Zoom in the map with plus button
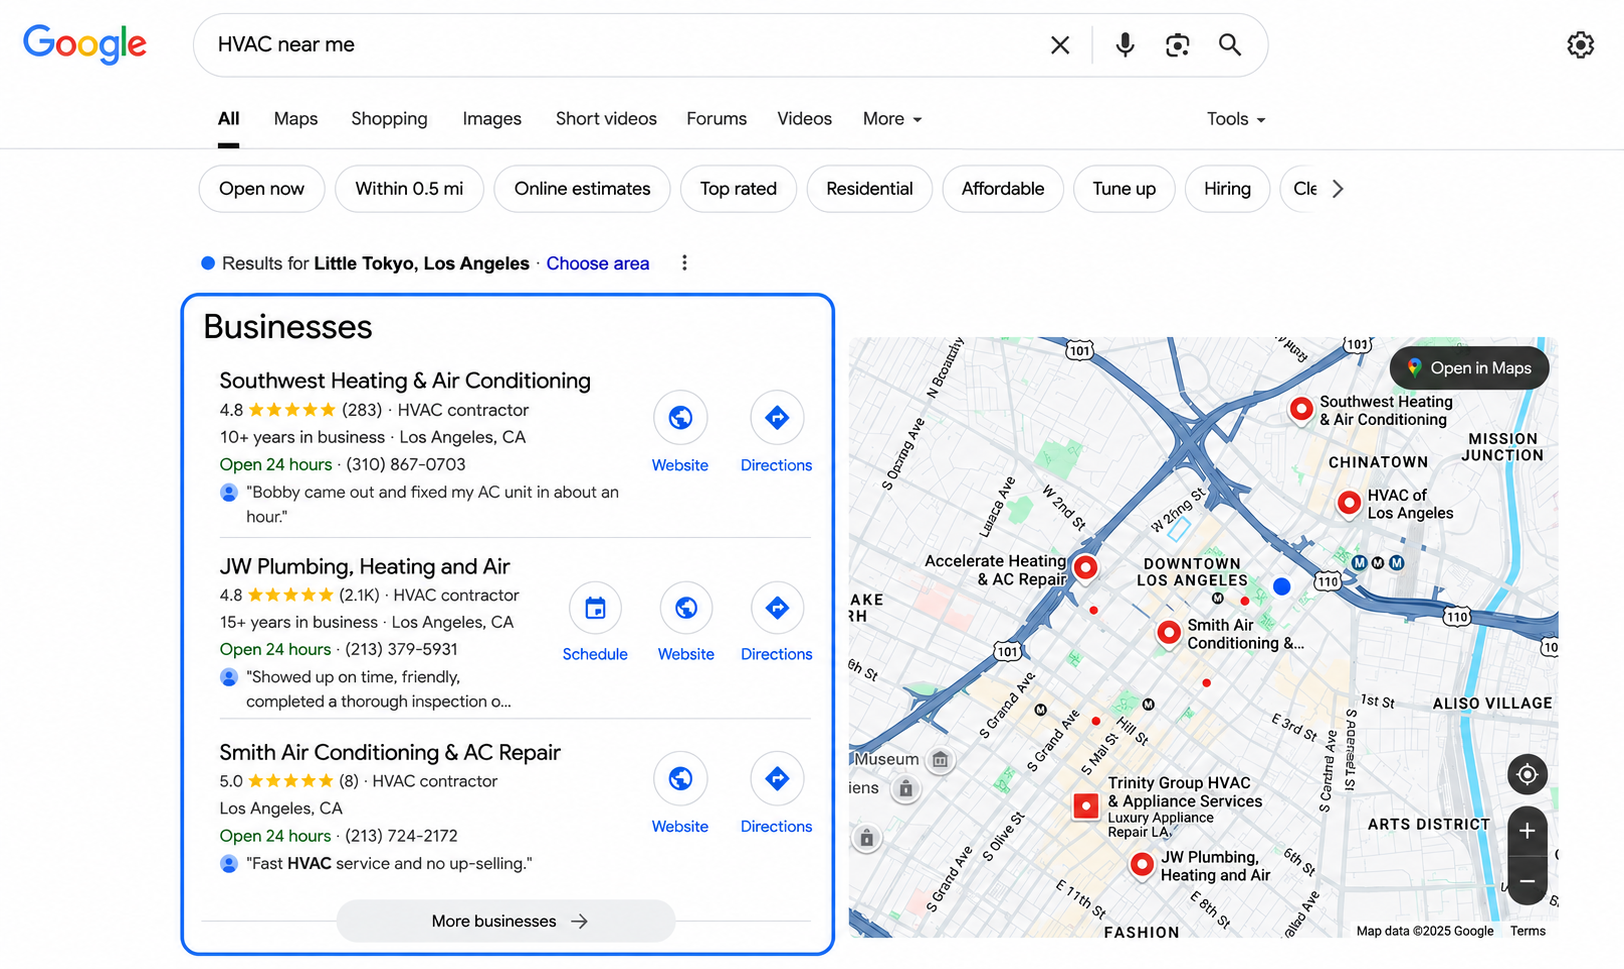Screen dimensions: 1624x969 [1527, 831]
